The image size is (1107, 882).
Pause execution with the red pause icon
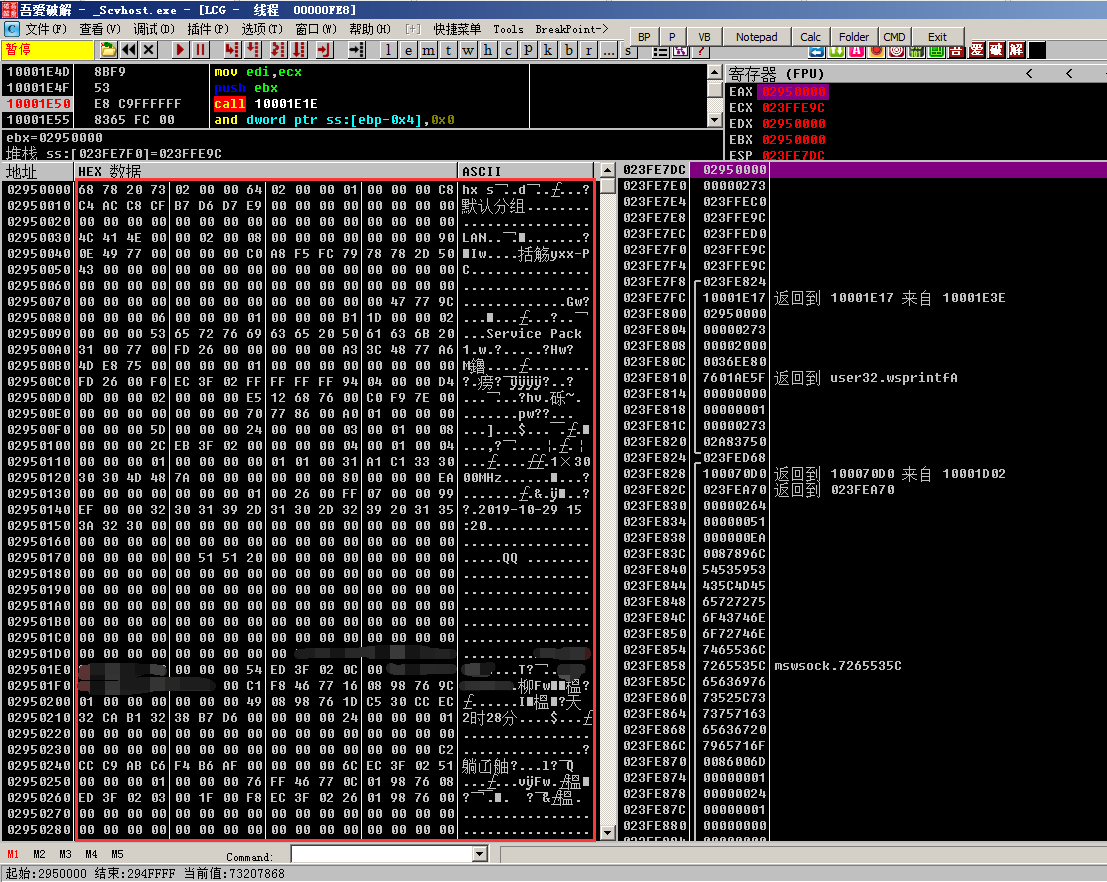click(201, 49)
